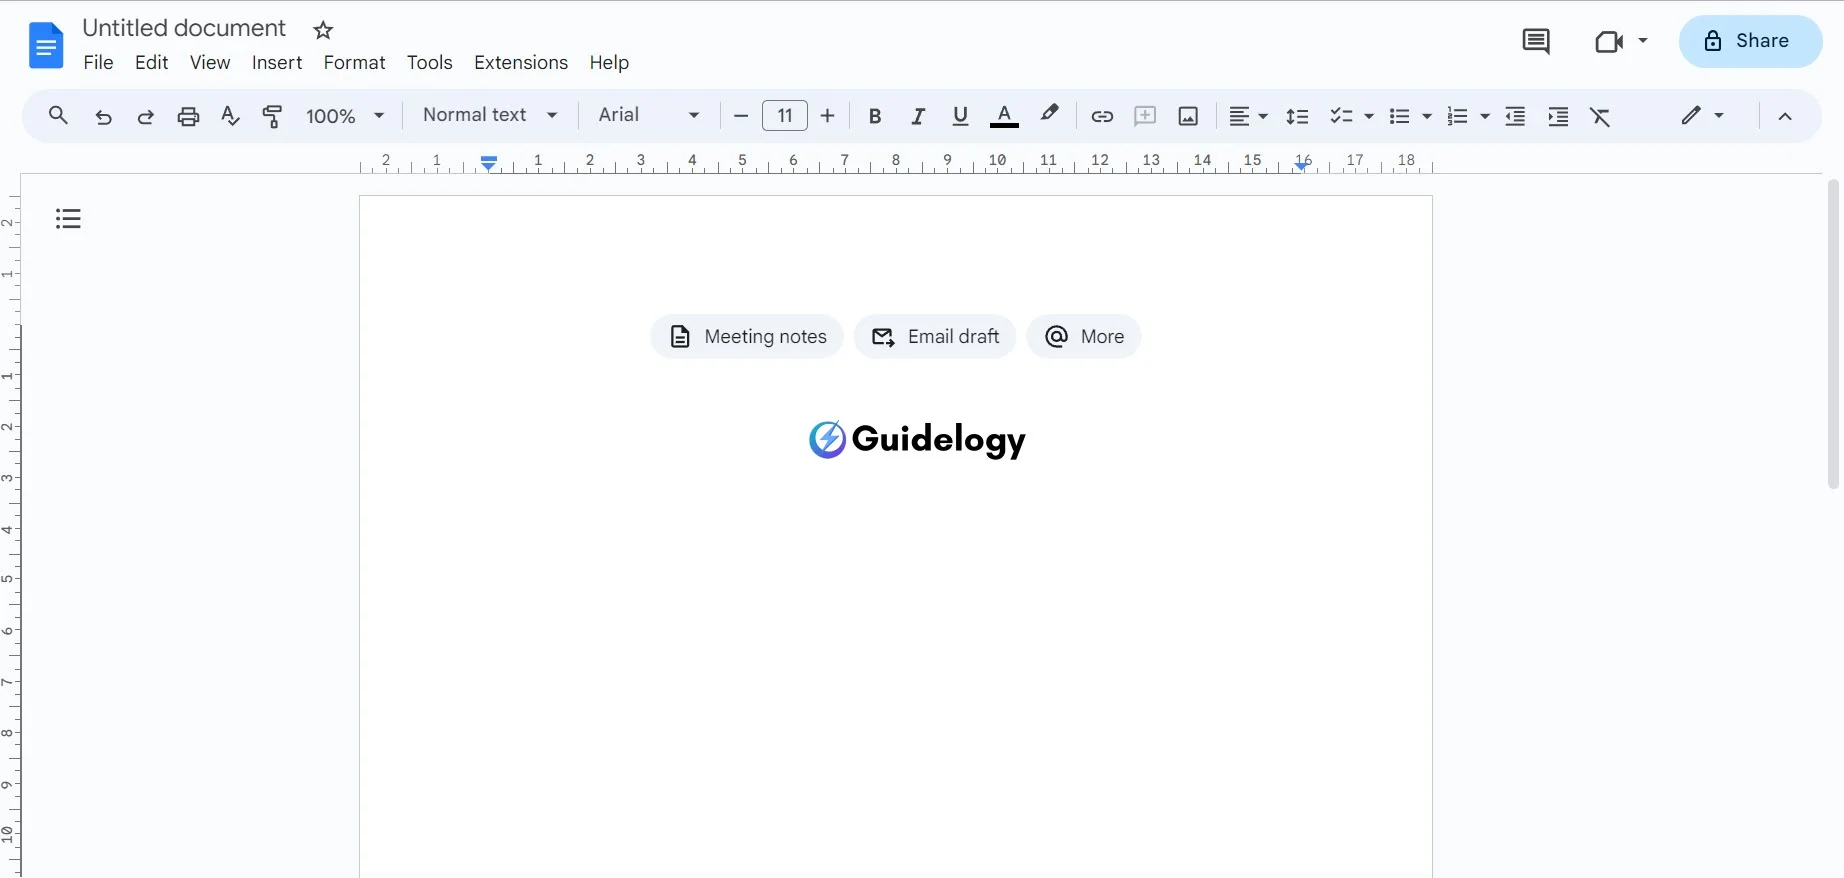Insert a numbered list
This screenshot has height=878, width=1844.
point(1457,116)
